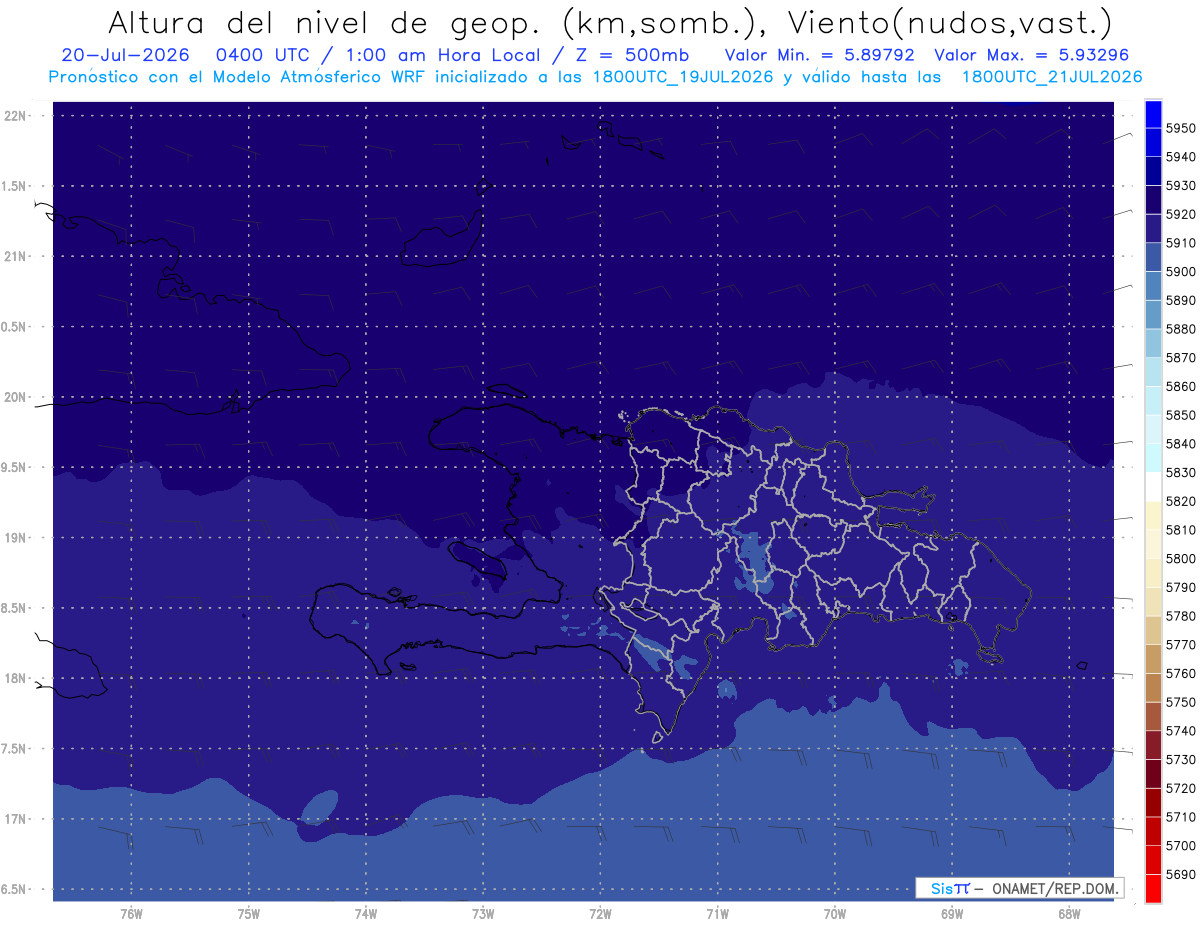Click the '5760' legend value
Screen dimensions: 1200x927
click(x=1181, y=673)
